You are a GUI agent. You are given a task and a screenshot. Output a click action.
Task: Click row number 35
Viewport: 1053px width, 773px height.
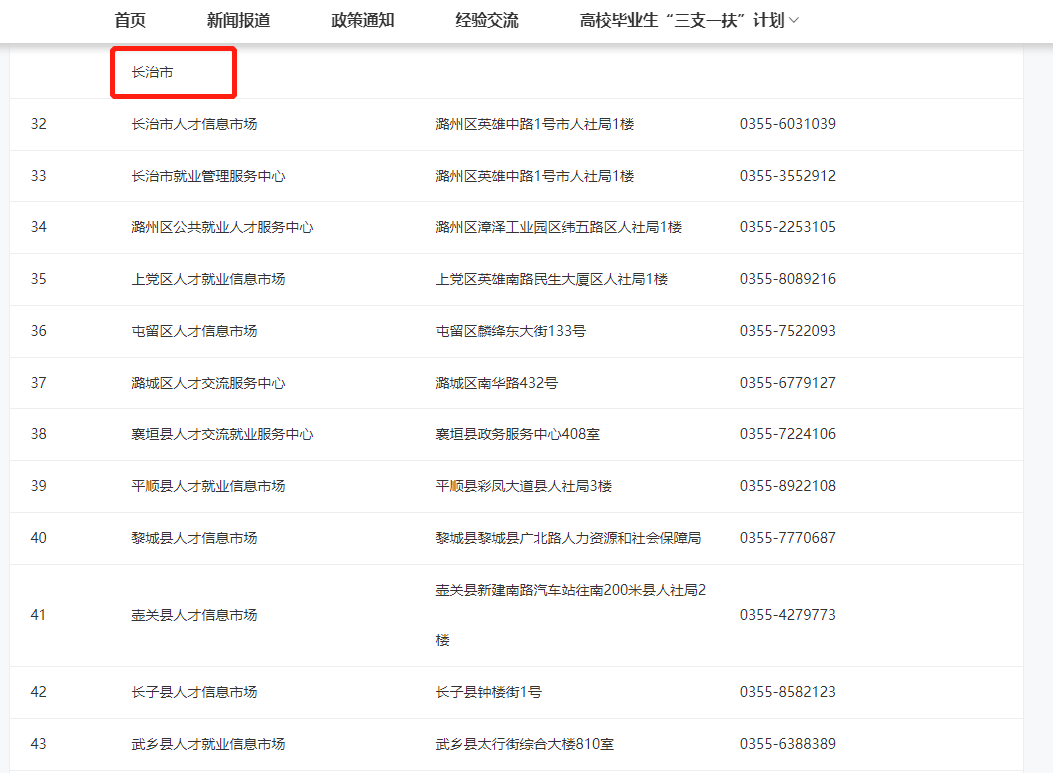(39, 279)
